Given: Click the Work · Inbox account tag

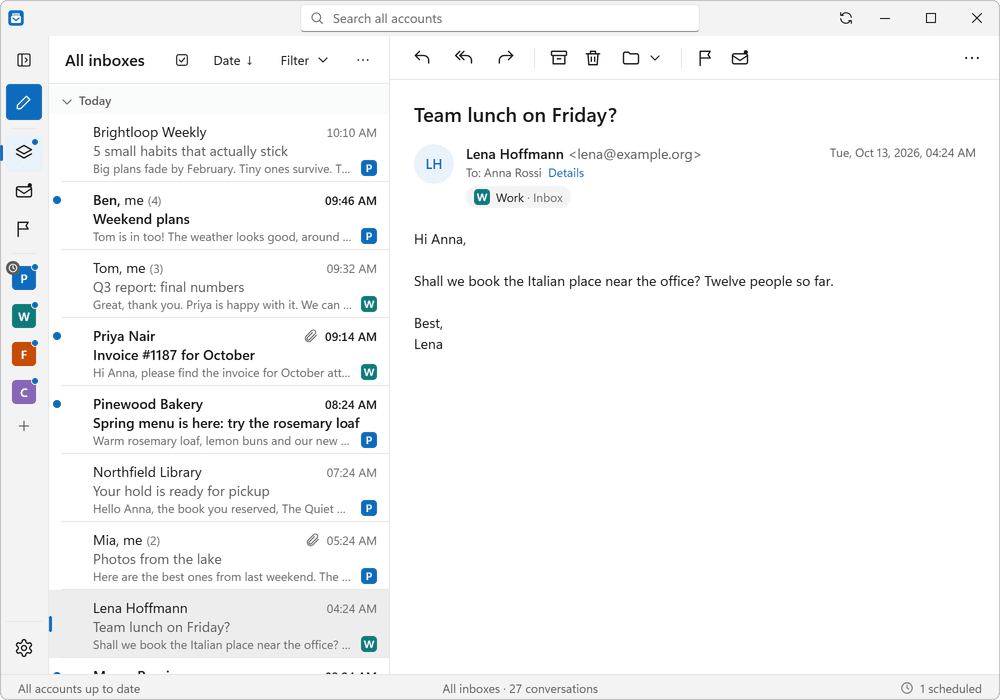Looking at the screenshot, I should [x=518, y=198].
